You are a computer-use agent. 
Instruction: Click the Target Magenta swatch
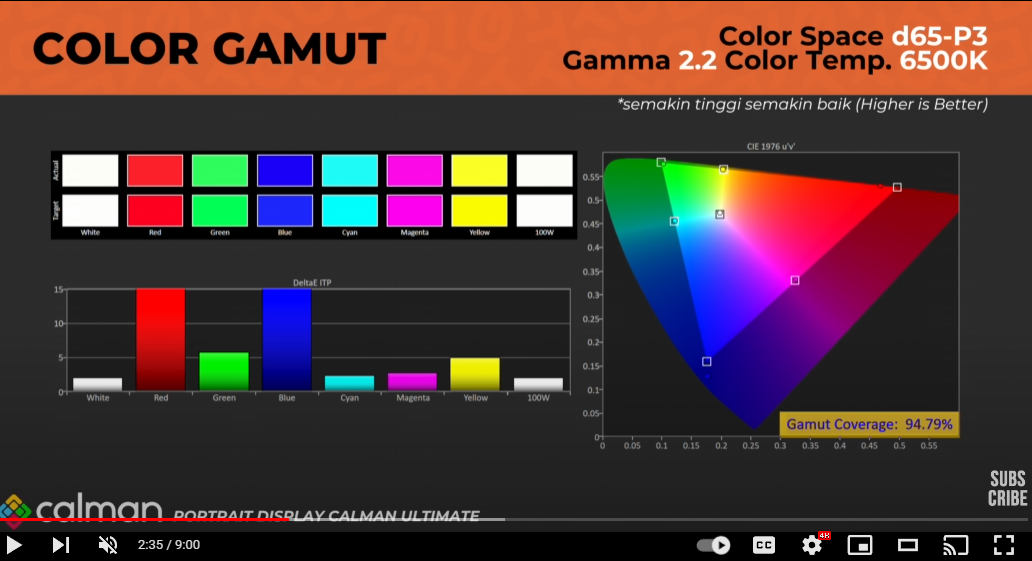tap(414, 211)
